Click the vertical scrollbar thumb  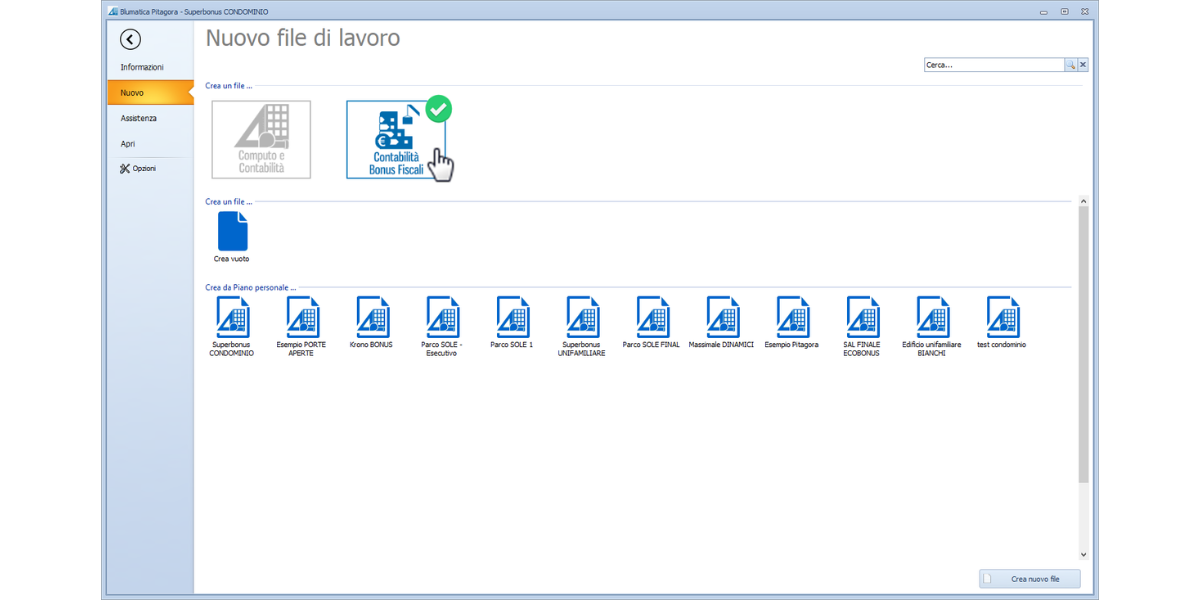(x=1084, y=345)
